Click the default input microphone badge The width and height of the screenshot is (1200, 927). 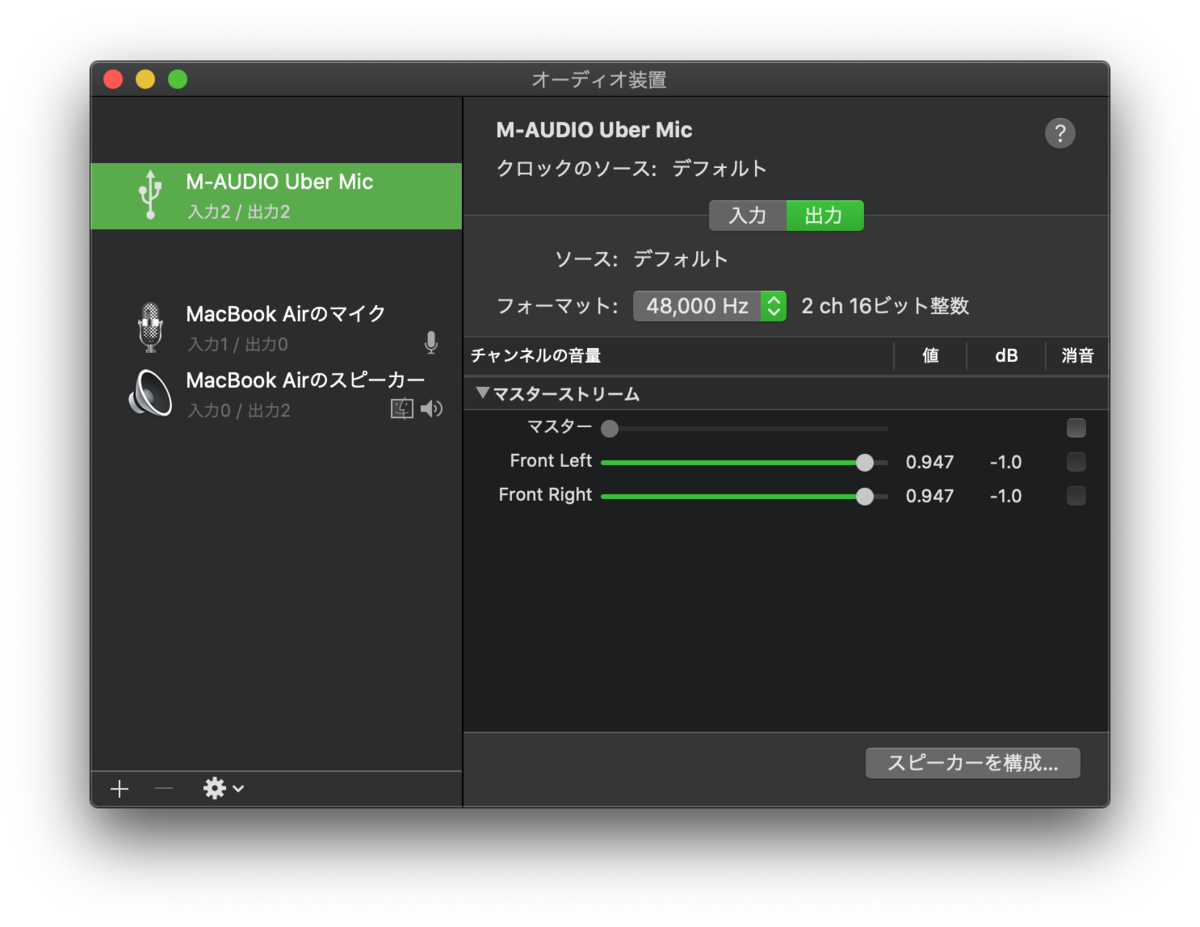pyautogui.click(x=431, y=343)
